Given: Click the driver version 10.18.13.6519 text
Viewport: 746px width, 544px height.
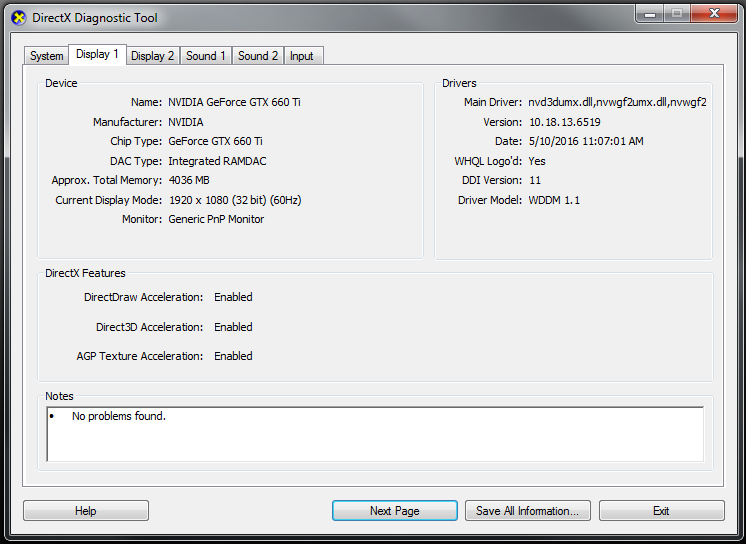Looking at the screenshot, I should click(566, 122).
